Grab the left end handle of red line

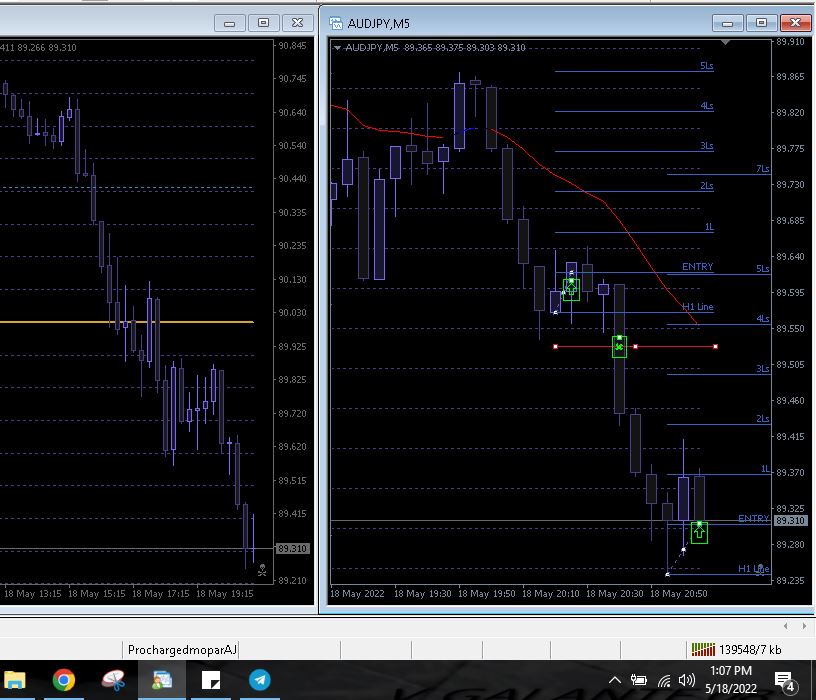(555, 347)
